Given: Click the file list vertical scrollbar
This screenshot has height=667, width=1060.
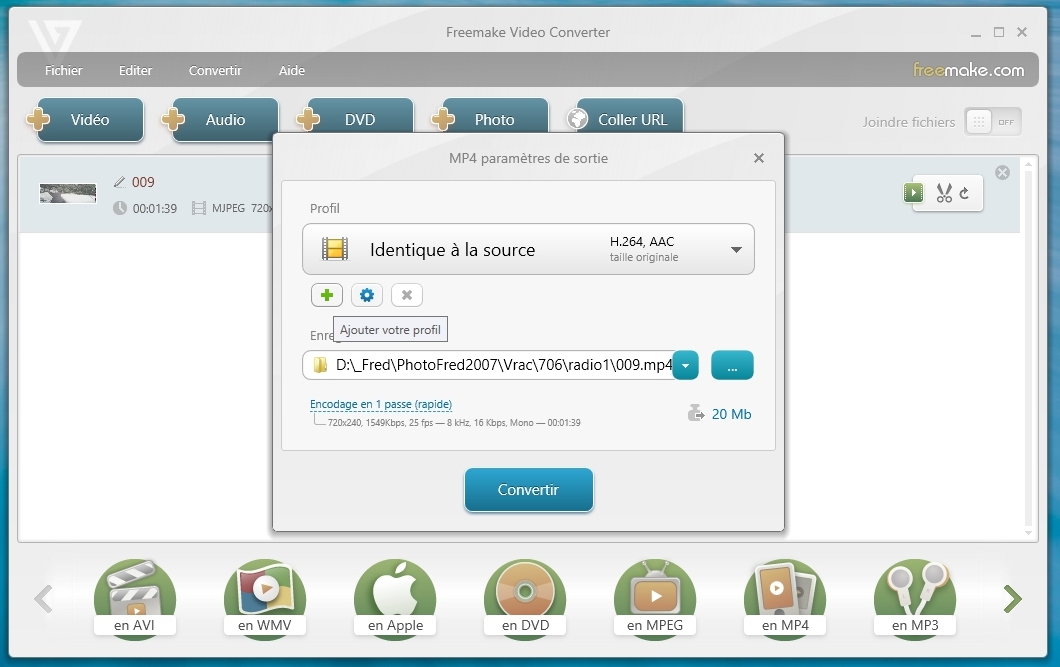Looking at the screenshot, I should pyautogui.click(x=1028, y=348).
